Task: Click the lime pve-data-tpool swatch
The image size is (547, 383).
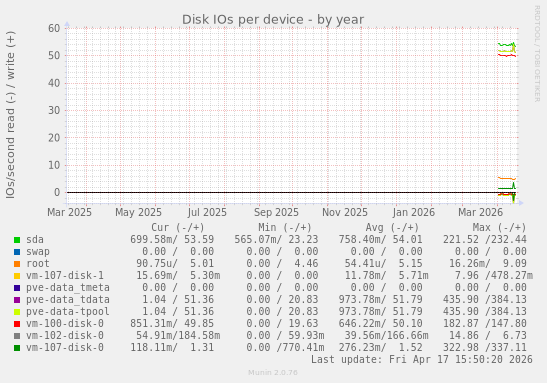Action: coord(17,312)
